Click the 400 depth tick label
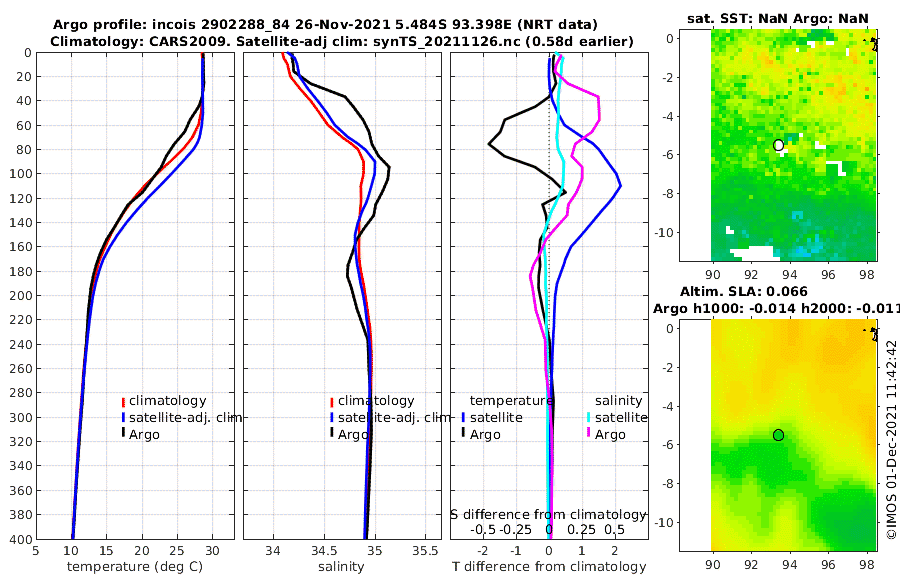This screenshot has width=900, height=580. [x=20, y=539]
